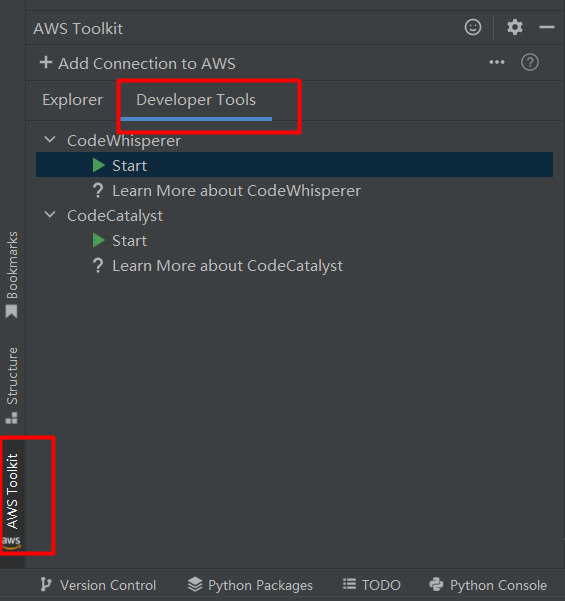
Task: Toggle AWS Toolkit sidebar button
Action: tap(12, 501)
